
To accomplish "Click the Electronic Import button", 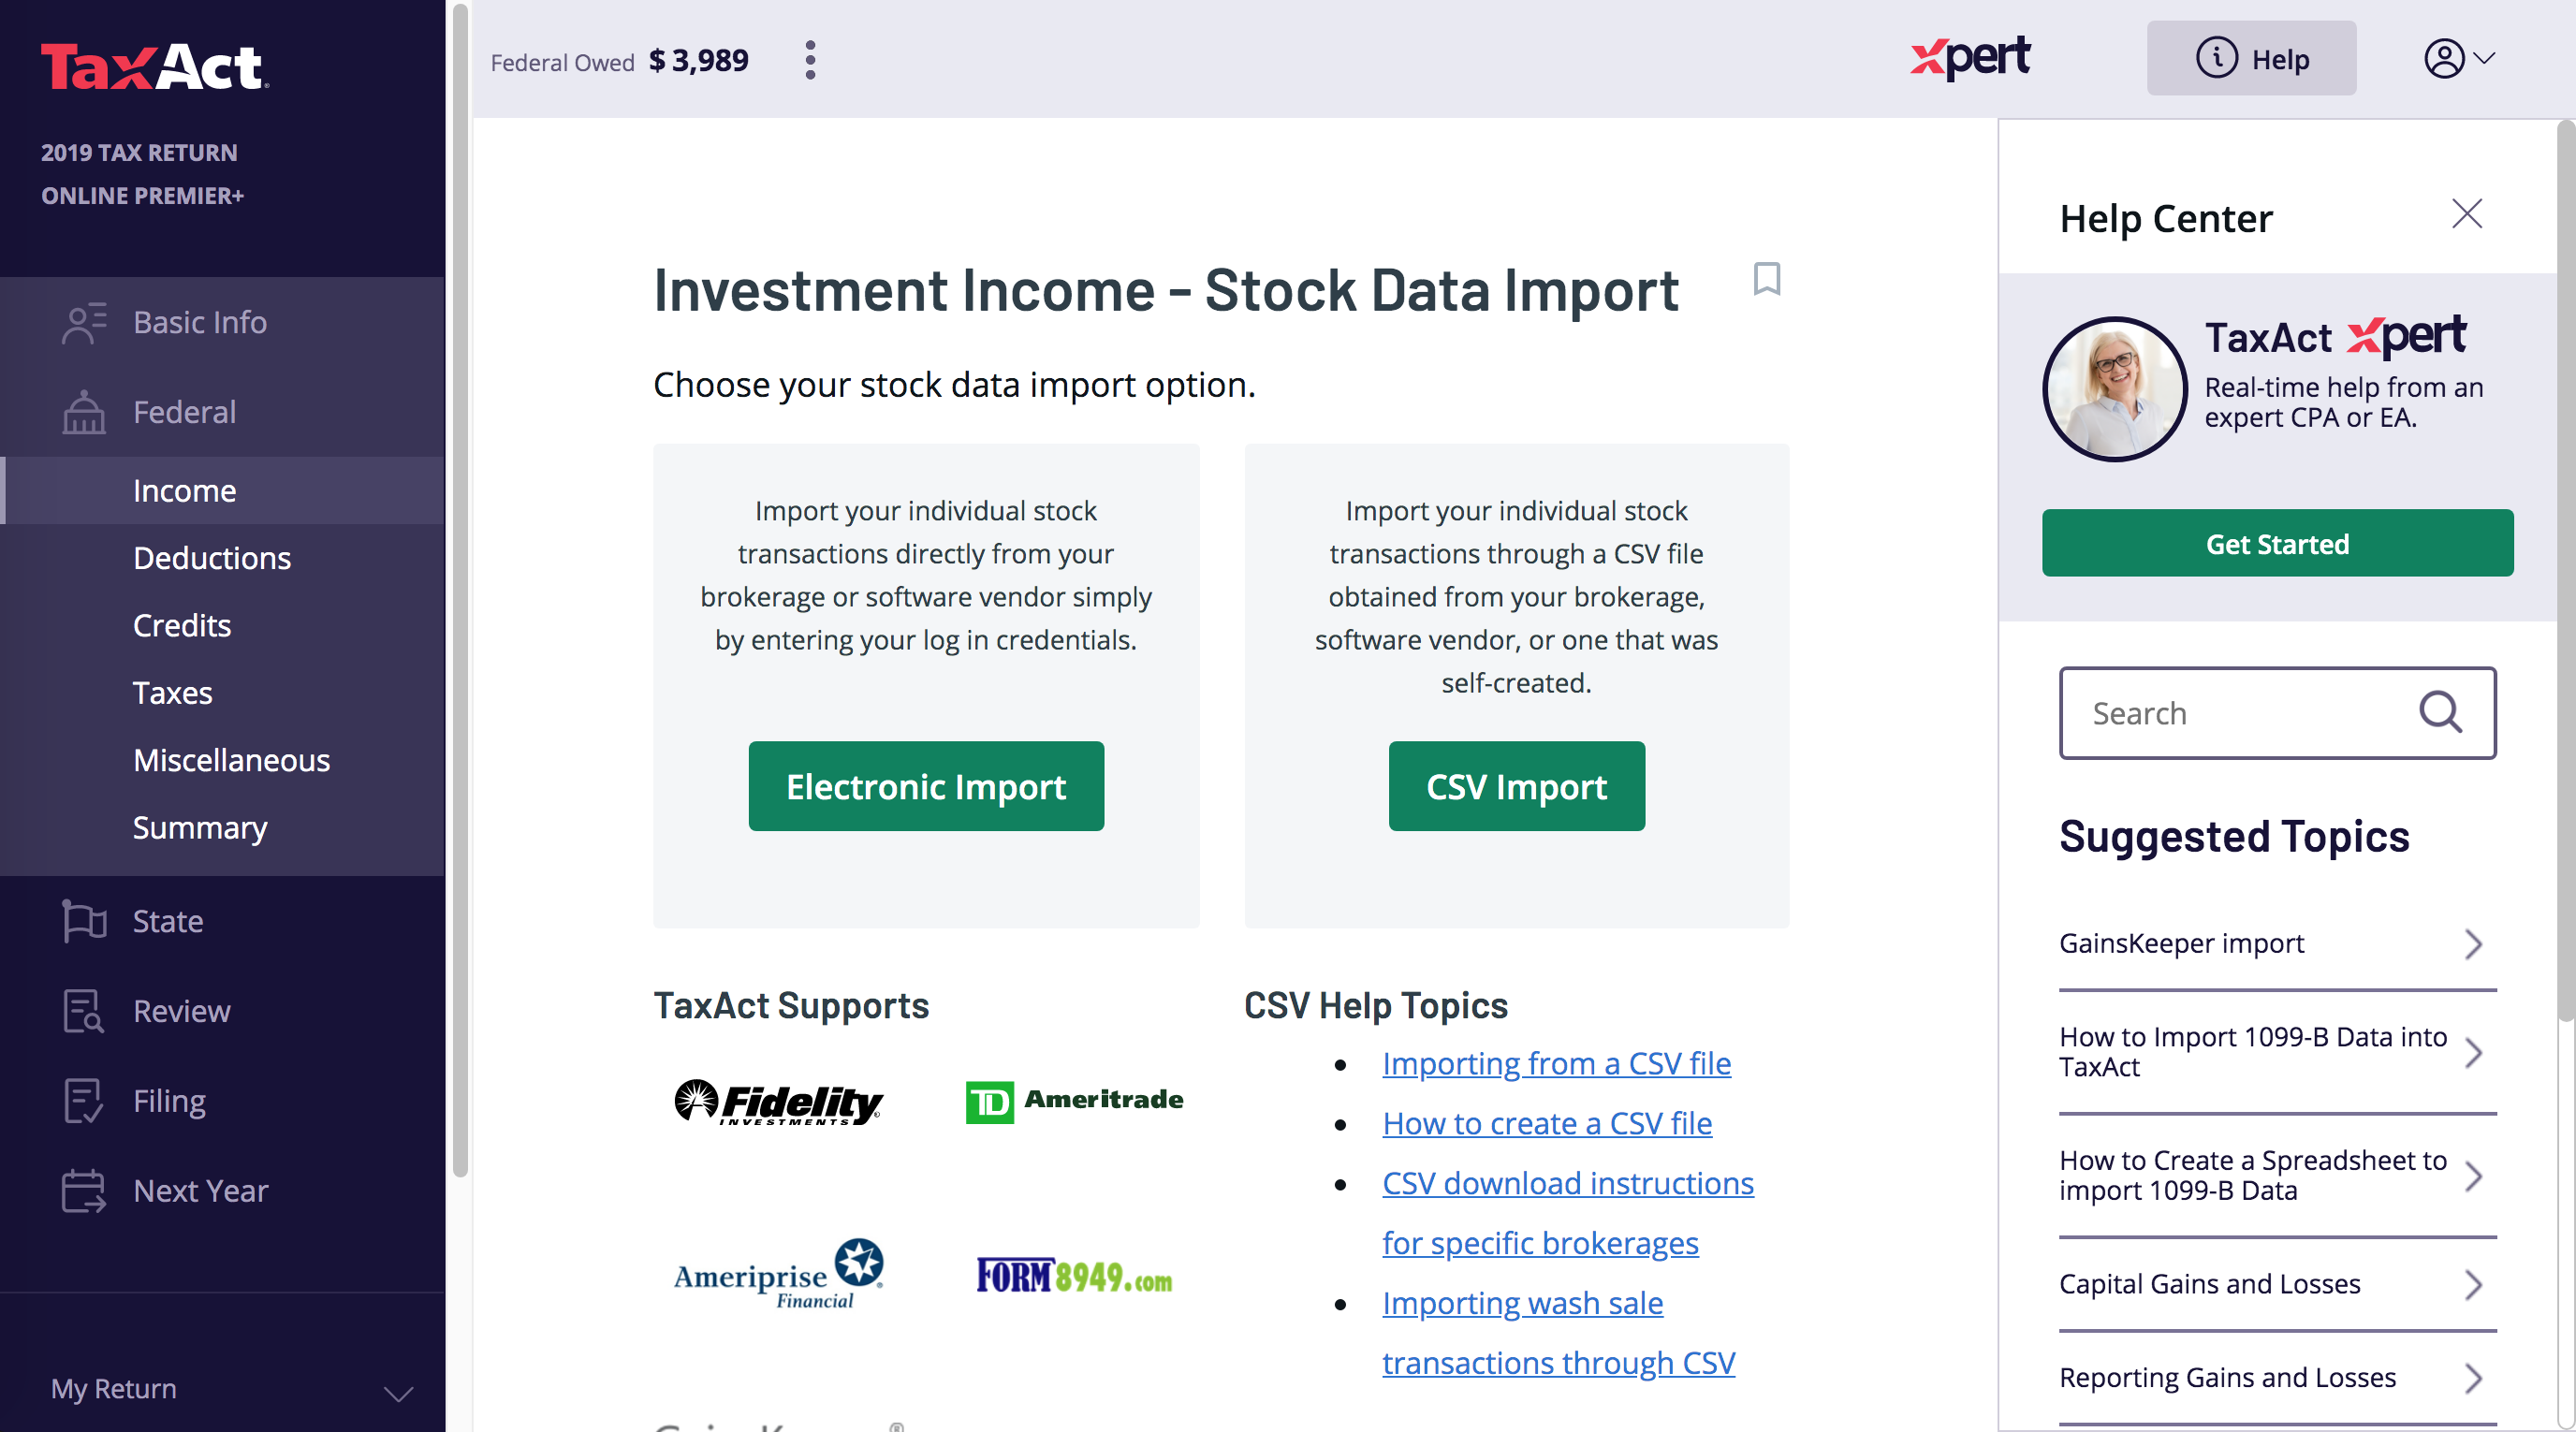I will 926,786.
